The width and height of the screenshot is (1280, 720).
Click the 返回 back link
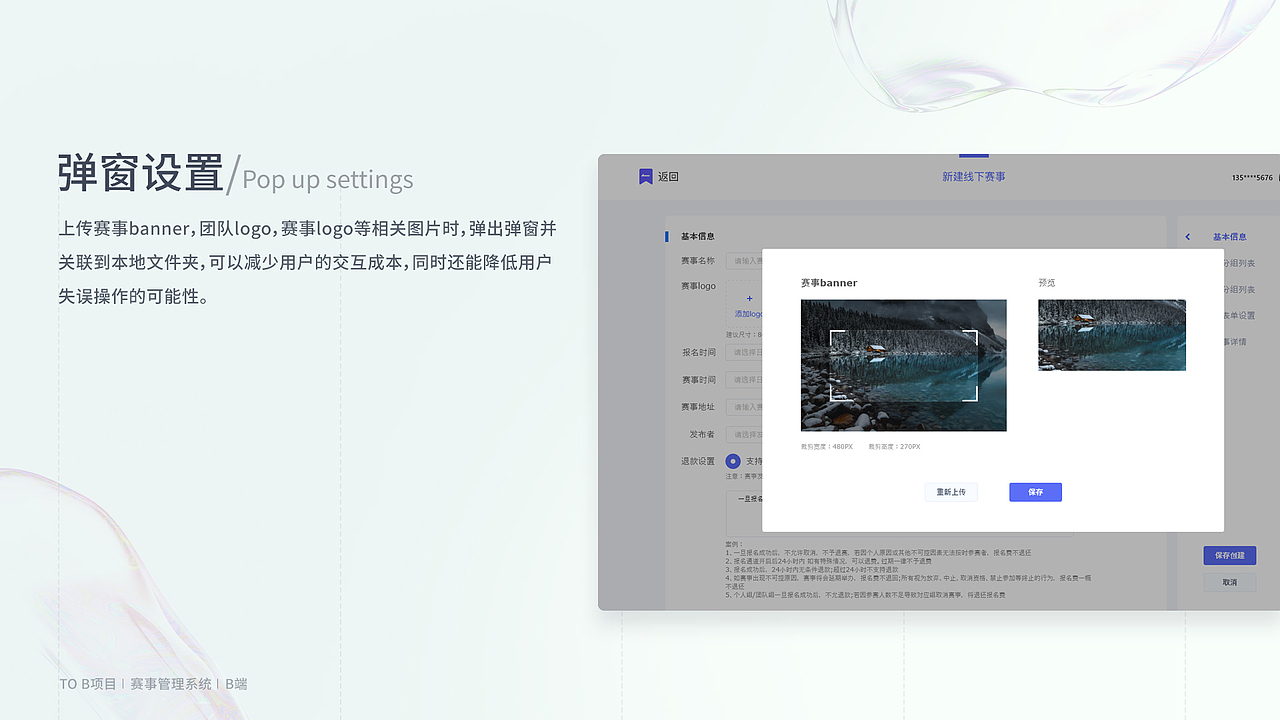coord(668,177)
